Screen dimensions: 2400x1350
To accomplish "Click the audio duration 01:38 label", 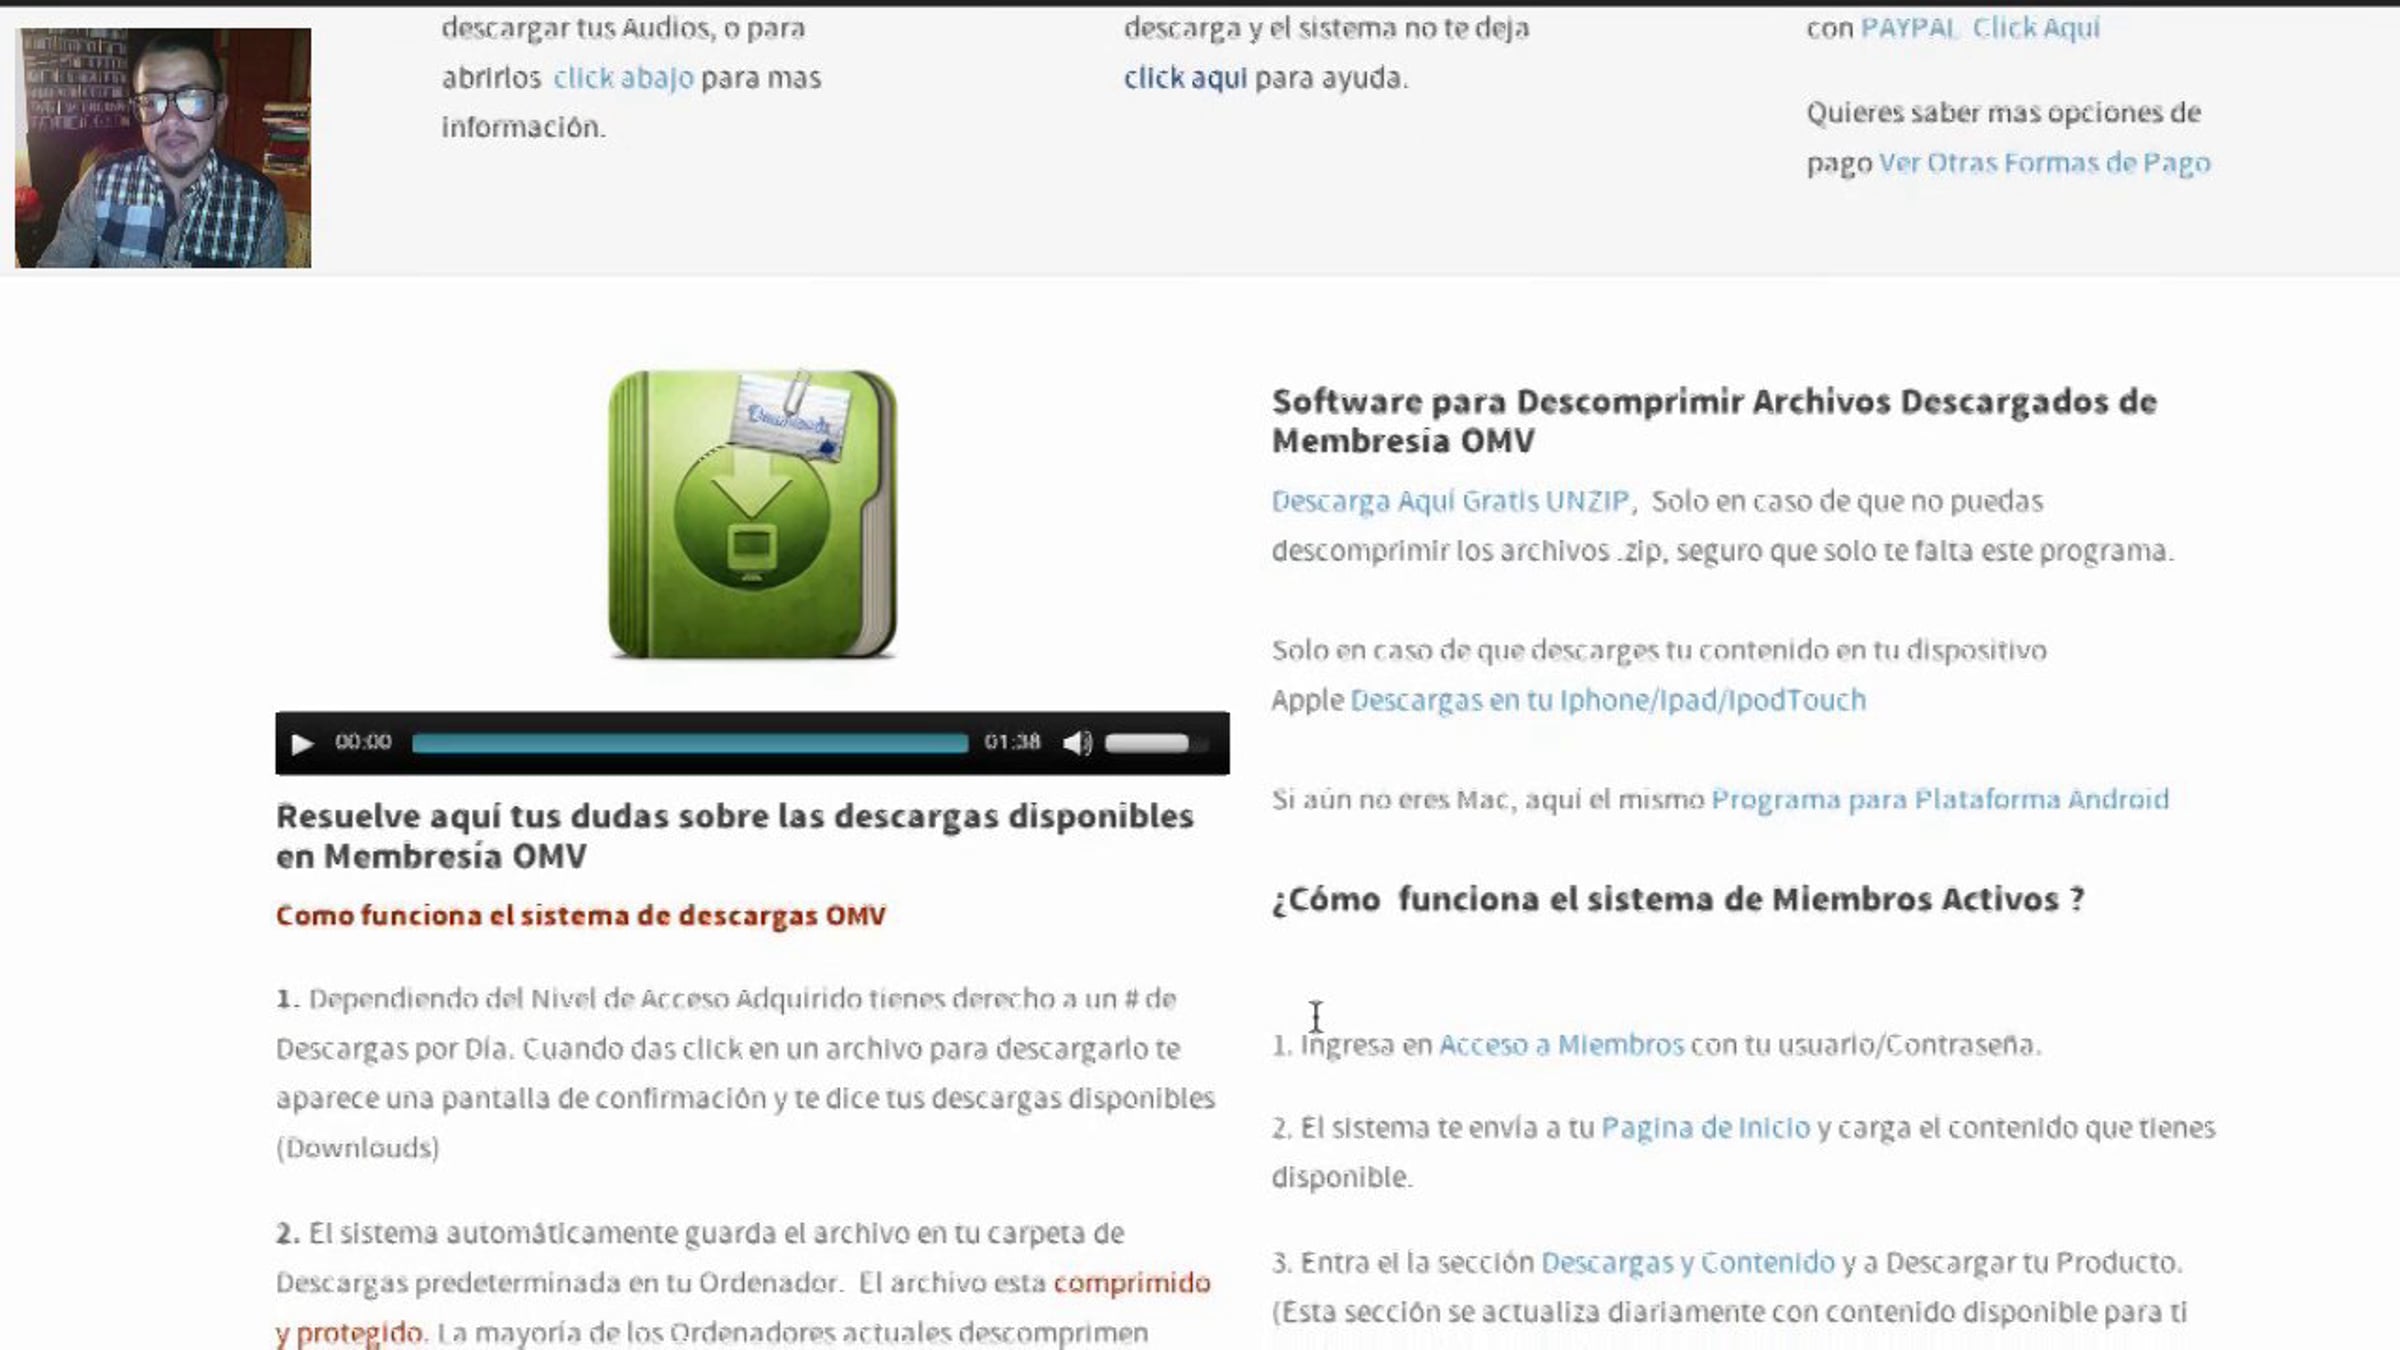I will tap(1012, 742).
